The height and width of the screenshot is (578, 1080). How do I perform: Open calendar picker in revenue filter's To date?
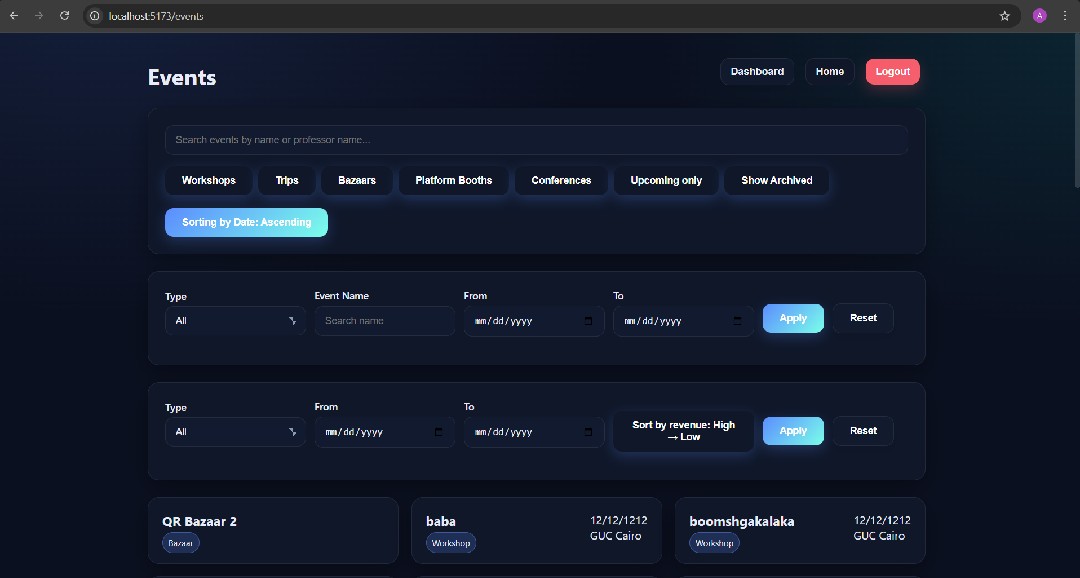pyautogui.click(x=588, y=432)
